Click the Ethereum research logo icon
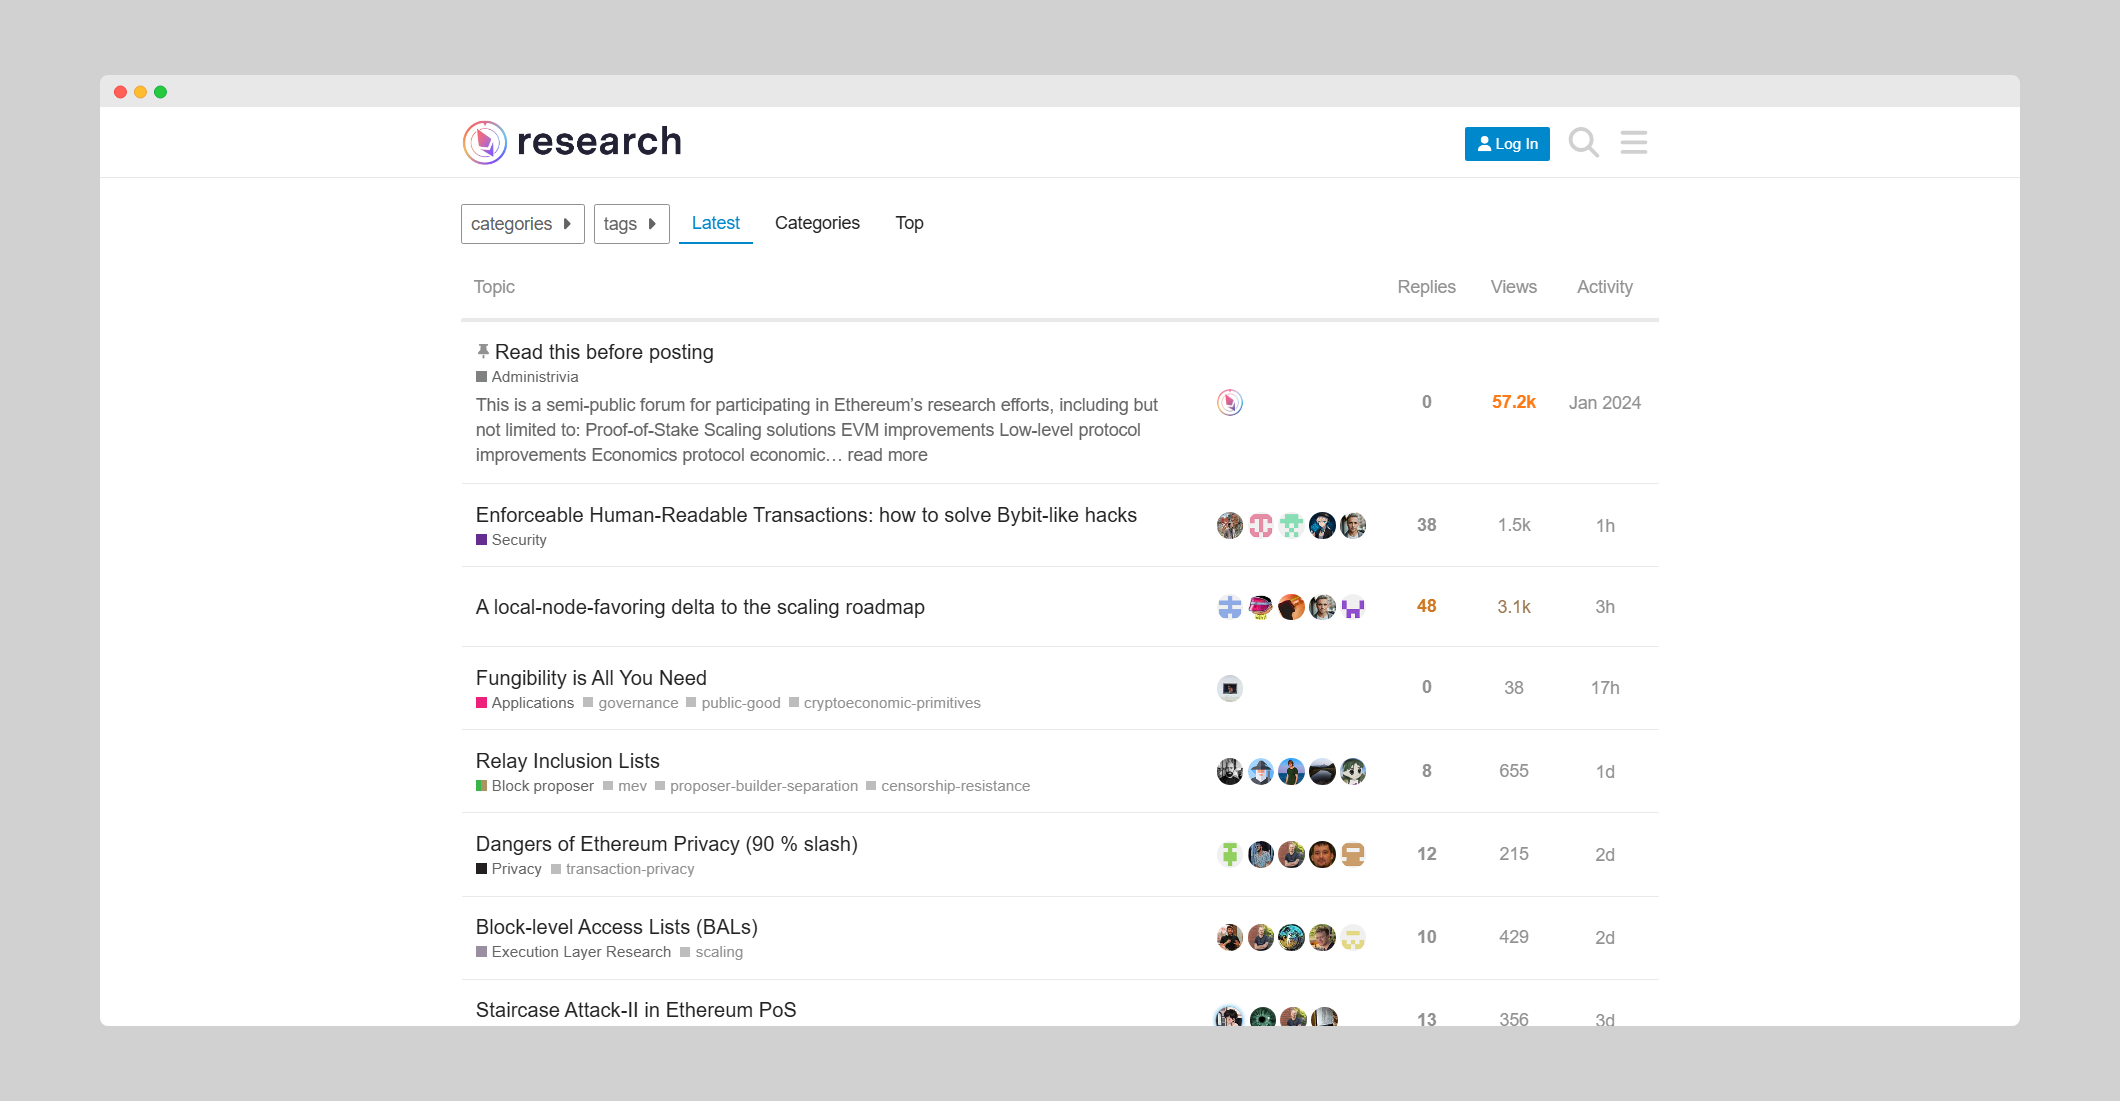 tap(485, 143)
